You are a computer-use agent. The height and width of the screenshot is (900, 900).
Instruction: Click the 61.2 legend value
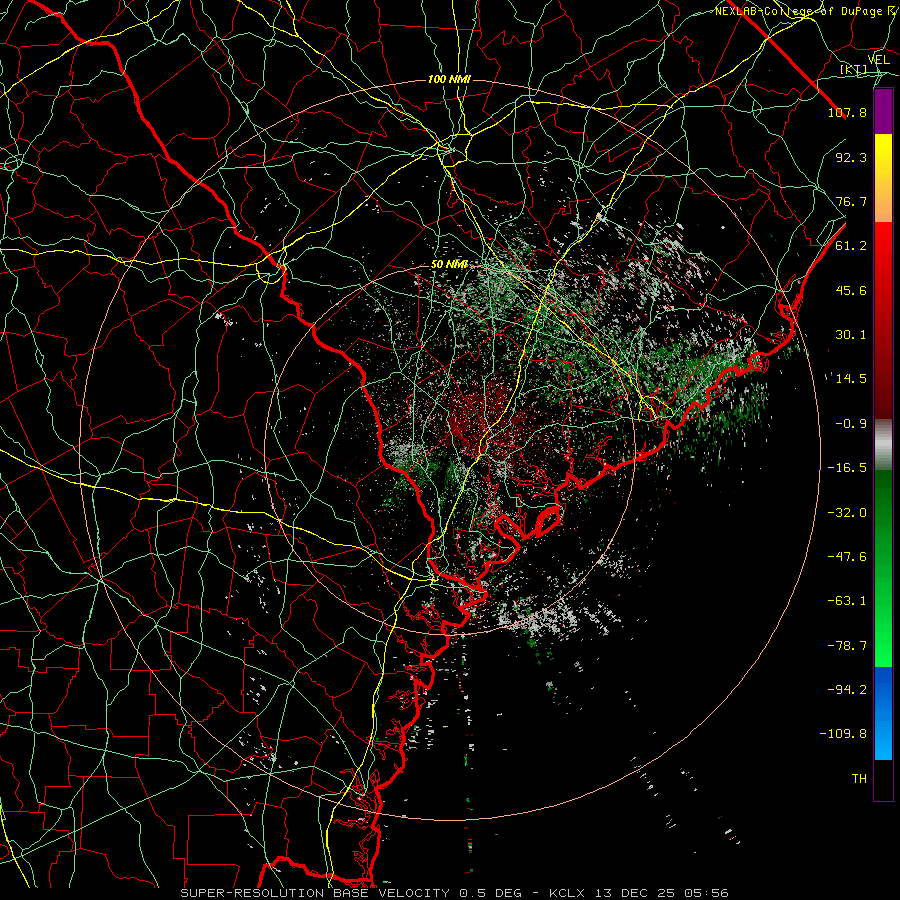[851, 246]
